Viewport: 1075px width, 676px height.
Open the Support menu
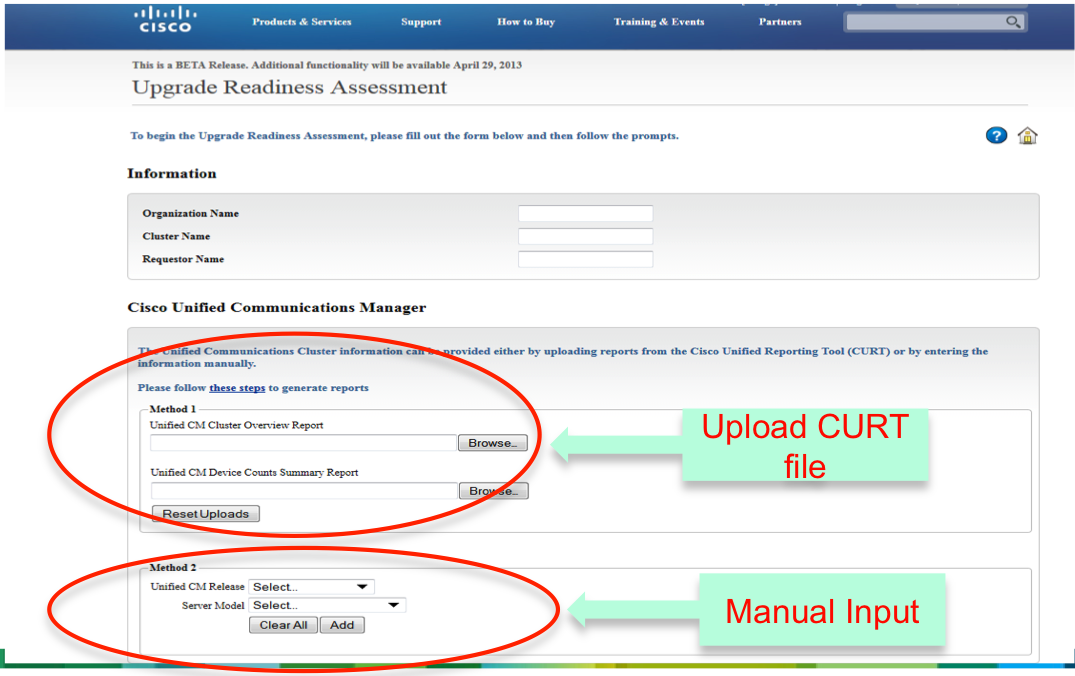[x=421, y=22]
